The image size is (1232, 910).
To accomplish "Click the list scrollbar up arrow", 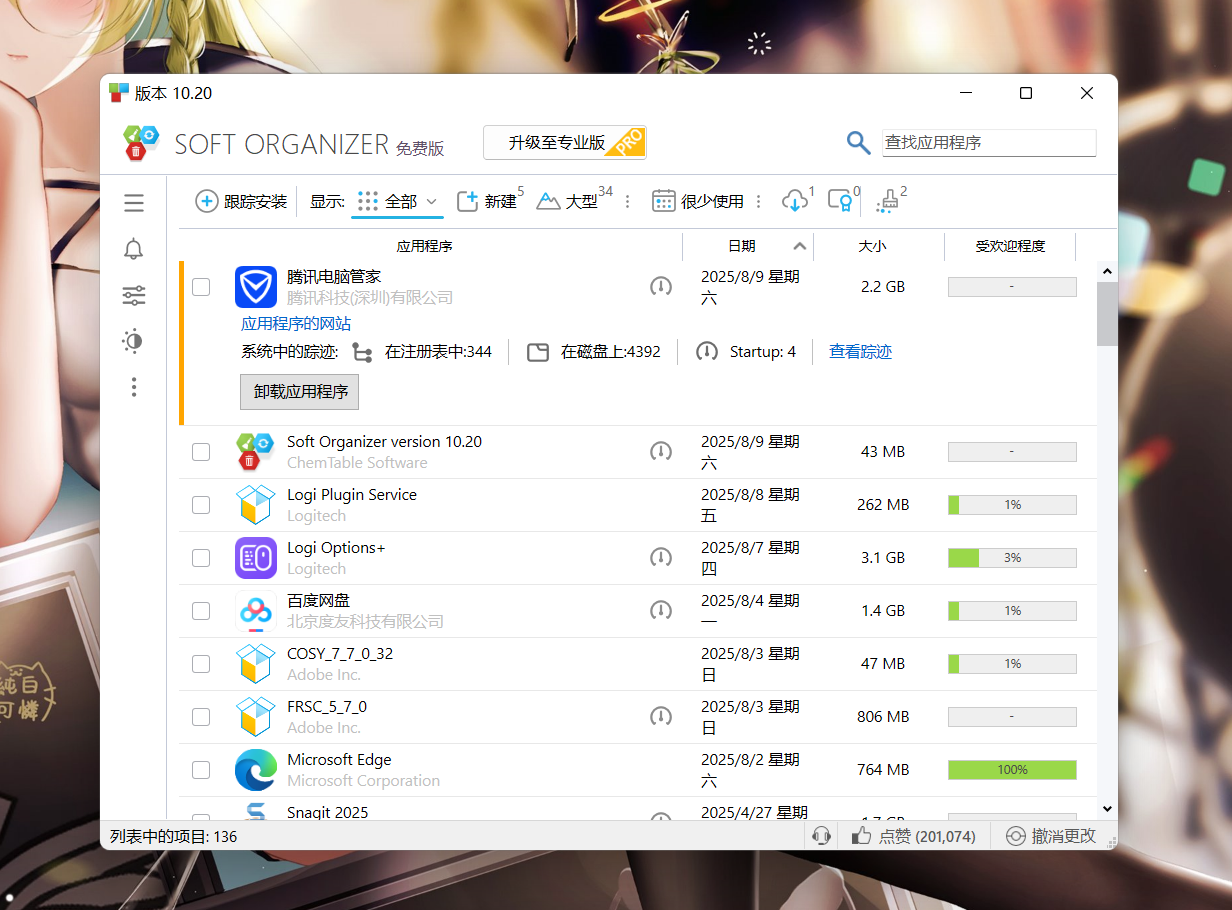I will (x=1107, y=271).
